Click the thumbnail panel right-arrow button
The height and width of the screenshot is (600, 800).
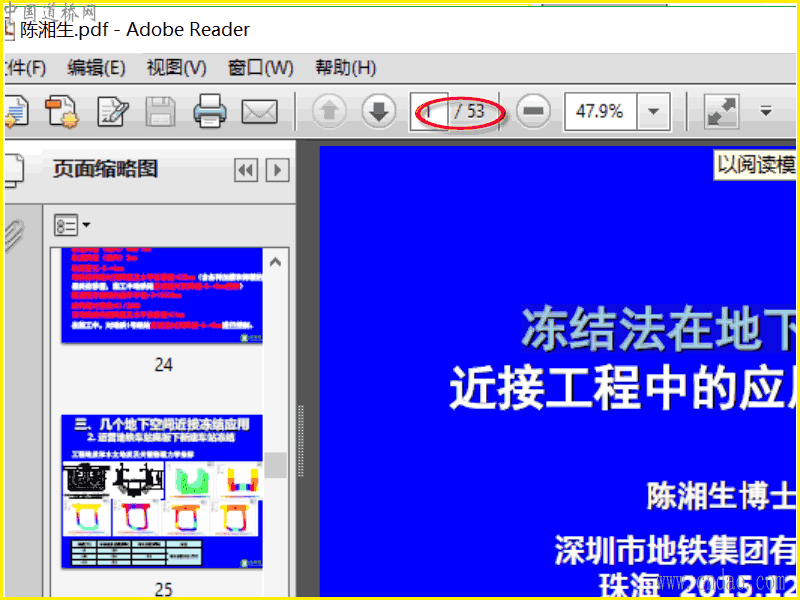[x=278, y=170]
